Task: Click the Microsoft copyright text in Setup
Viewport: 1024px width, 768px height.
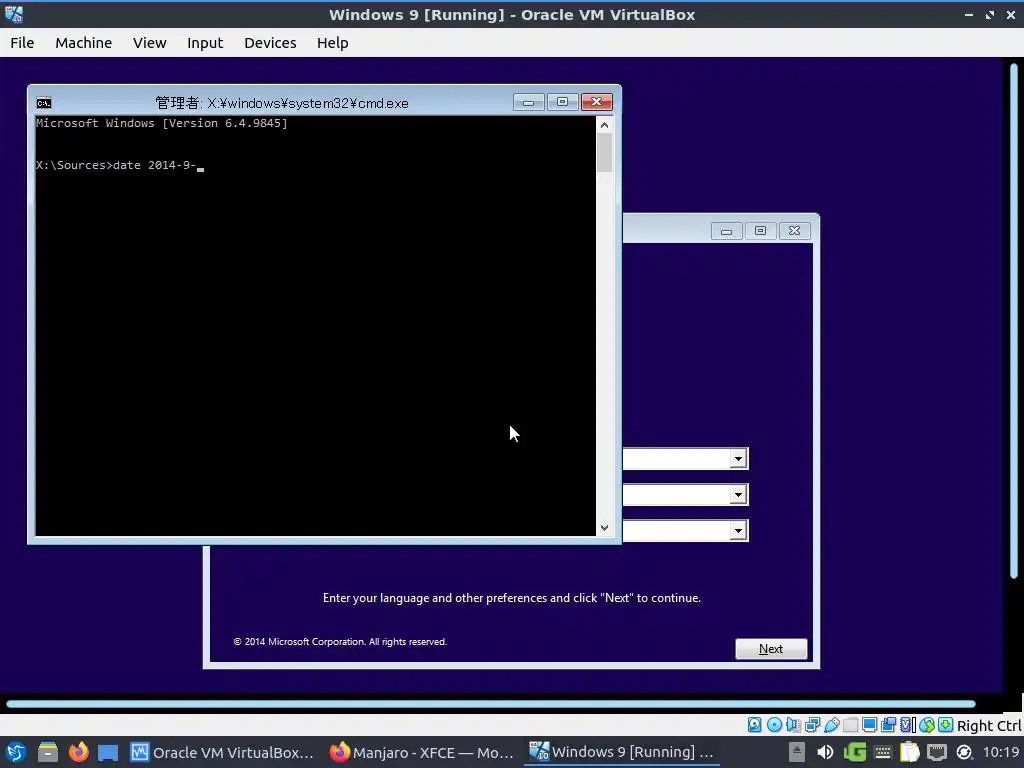Action: pos(340,641)
